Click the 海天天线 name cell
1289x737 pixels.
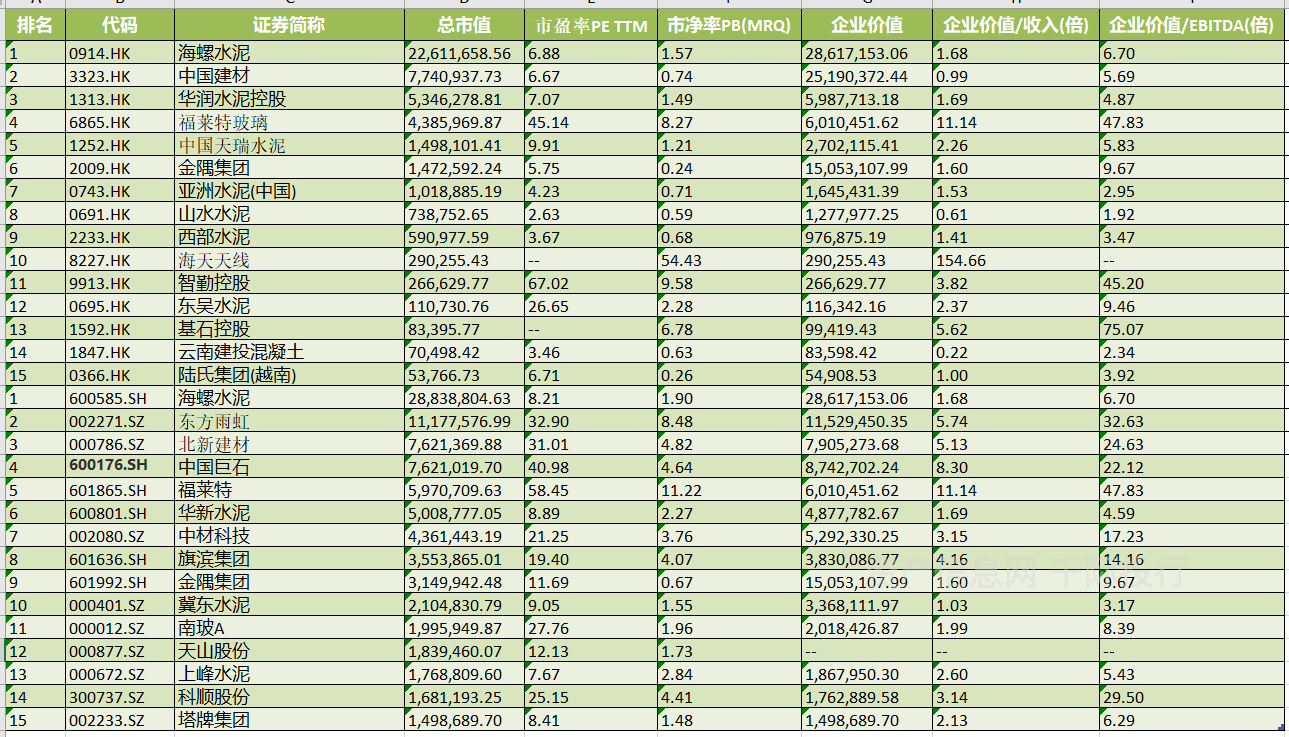(289, 261)
